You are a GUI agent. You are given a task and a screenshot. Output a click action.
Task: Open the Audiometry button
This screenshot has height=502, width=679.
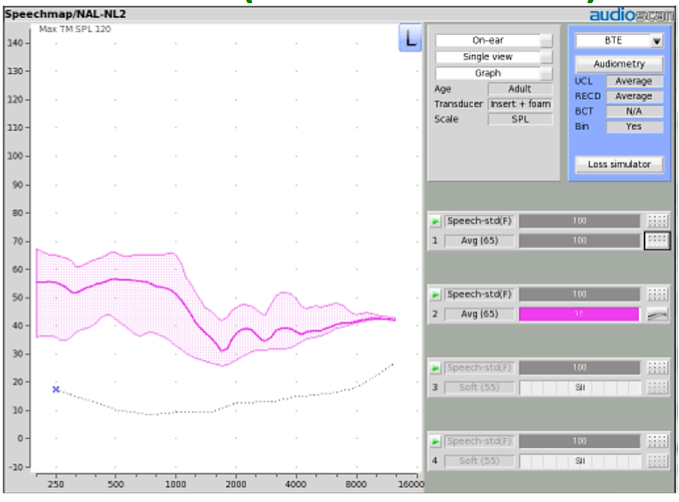619,64
